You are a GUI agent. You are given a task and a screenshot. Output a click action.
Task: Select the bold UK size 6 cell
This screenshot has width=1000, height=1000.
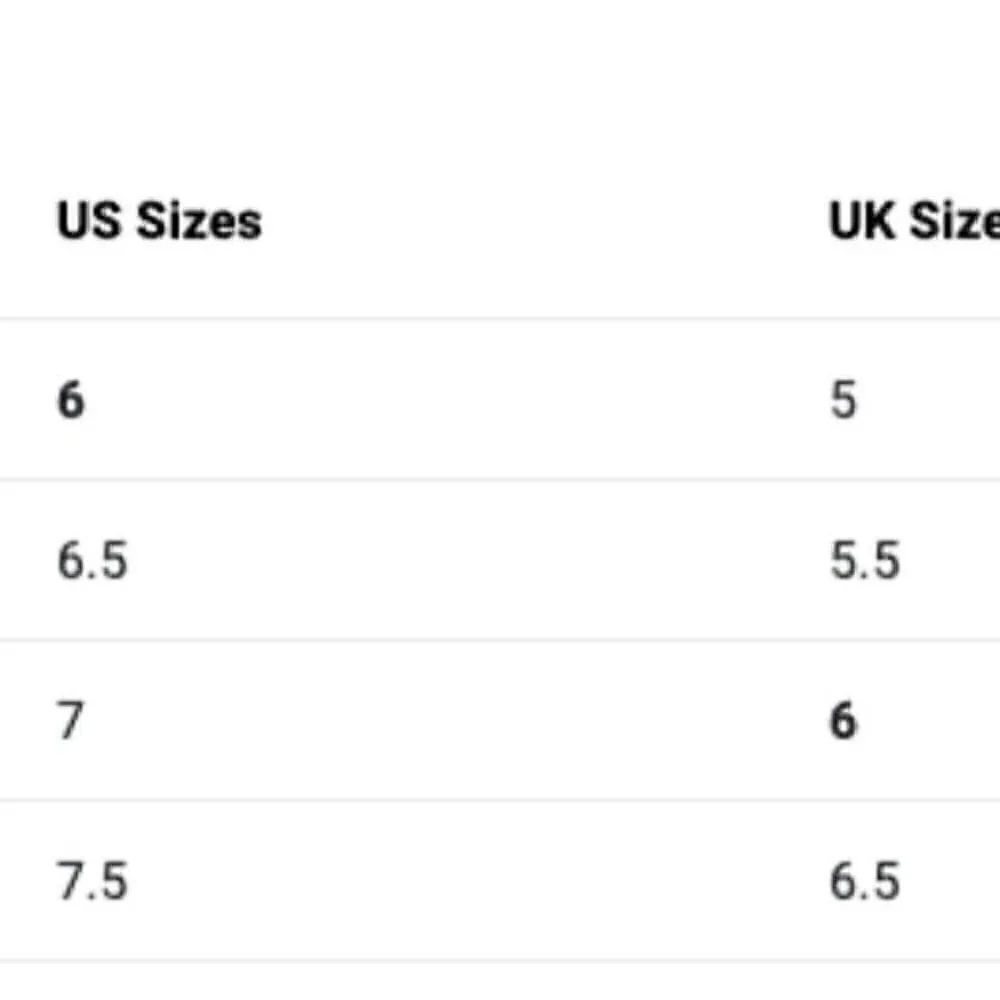[x=843, y=721]
